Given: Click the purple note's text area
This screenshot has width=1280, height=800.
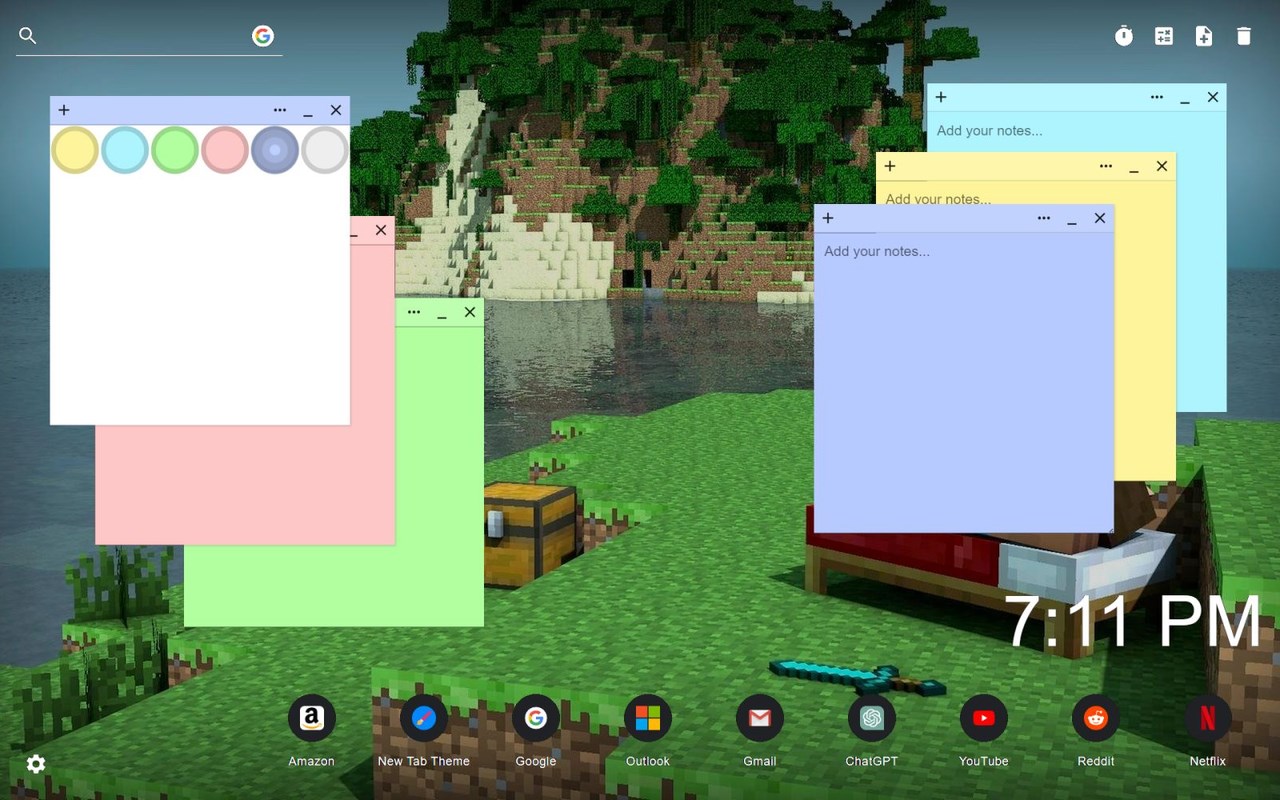Looking at the screenshot, I should click(964, 383).
